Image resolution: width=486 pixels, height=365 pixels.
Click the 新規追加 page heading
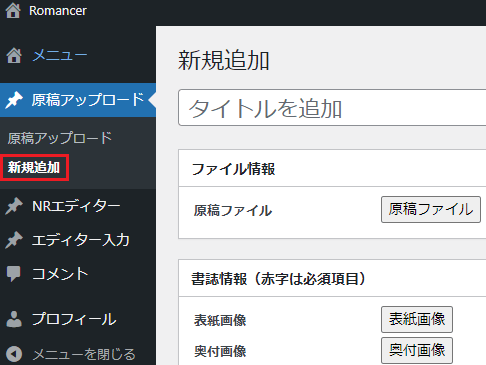pyautogui.click(x=224, y=61)
